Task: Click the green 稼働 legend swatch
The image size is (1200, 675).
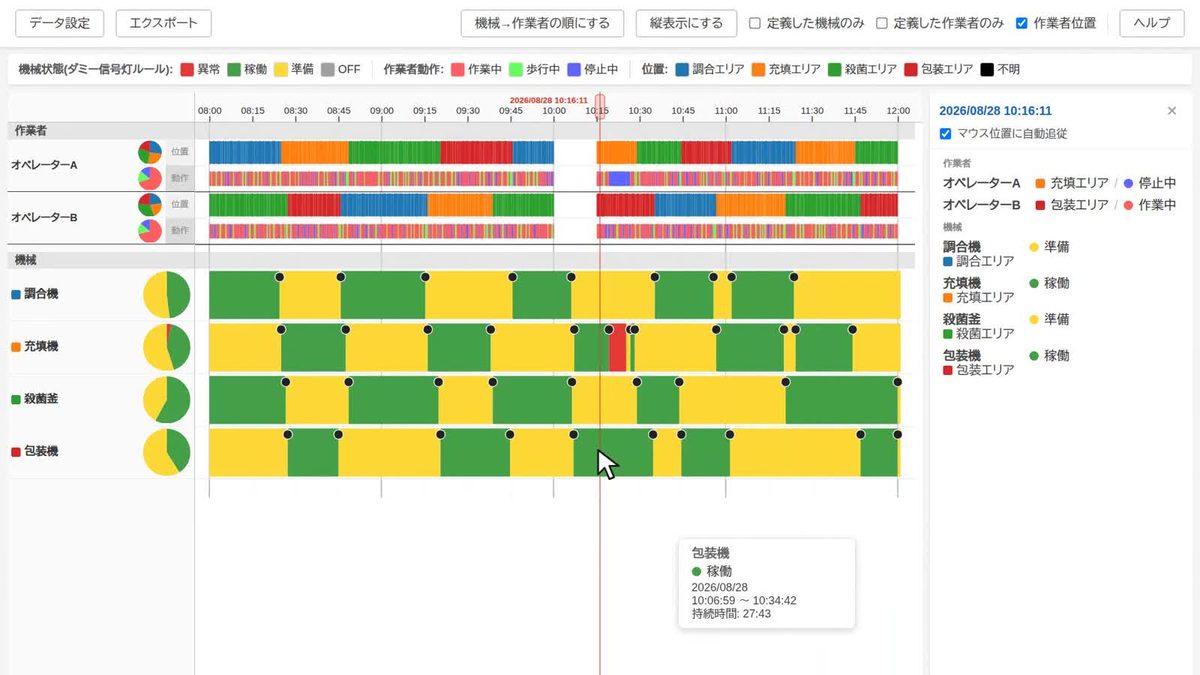Action: [234, 70]
